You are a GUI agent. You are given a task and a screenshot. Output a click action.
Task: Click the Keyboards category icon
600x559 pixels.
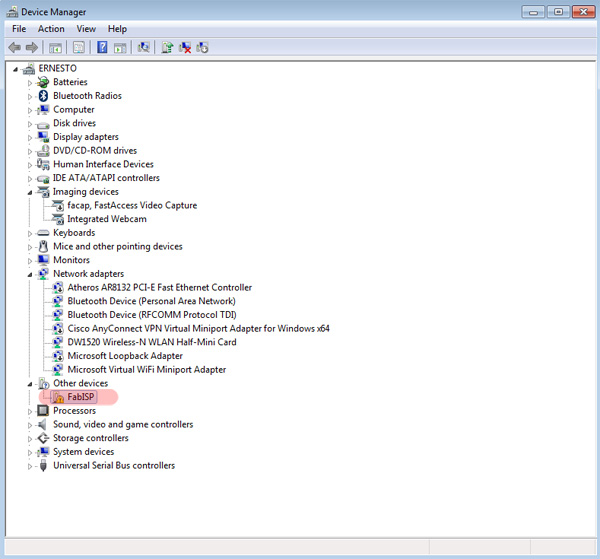(x=43, y=233)
